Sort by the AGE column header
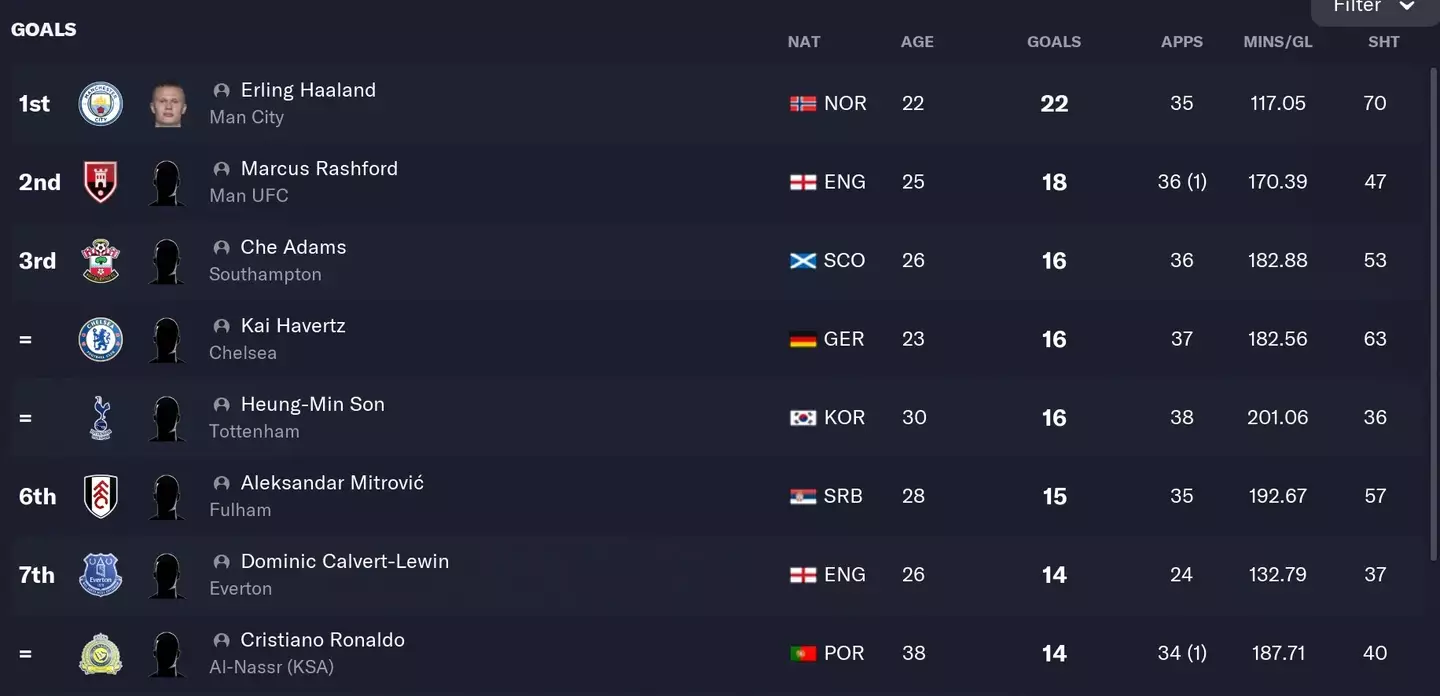Image resolution: width=1440 pixels, height=696 pixels. click(917, 42)
